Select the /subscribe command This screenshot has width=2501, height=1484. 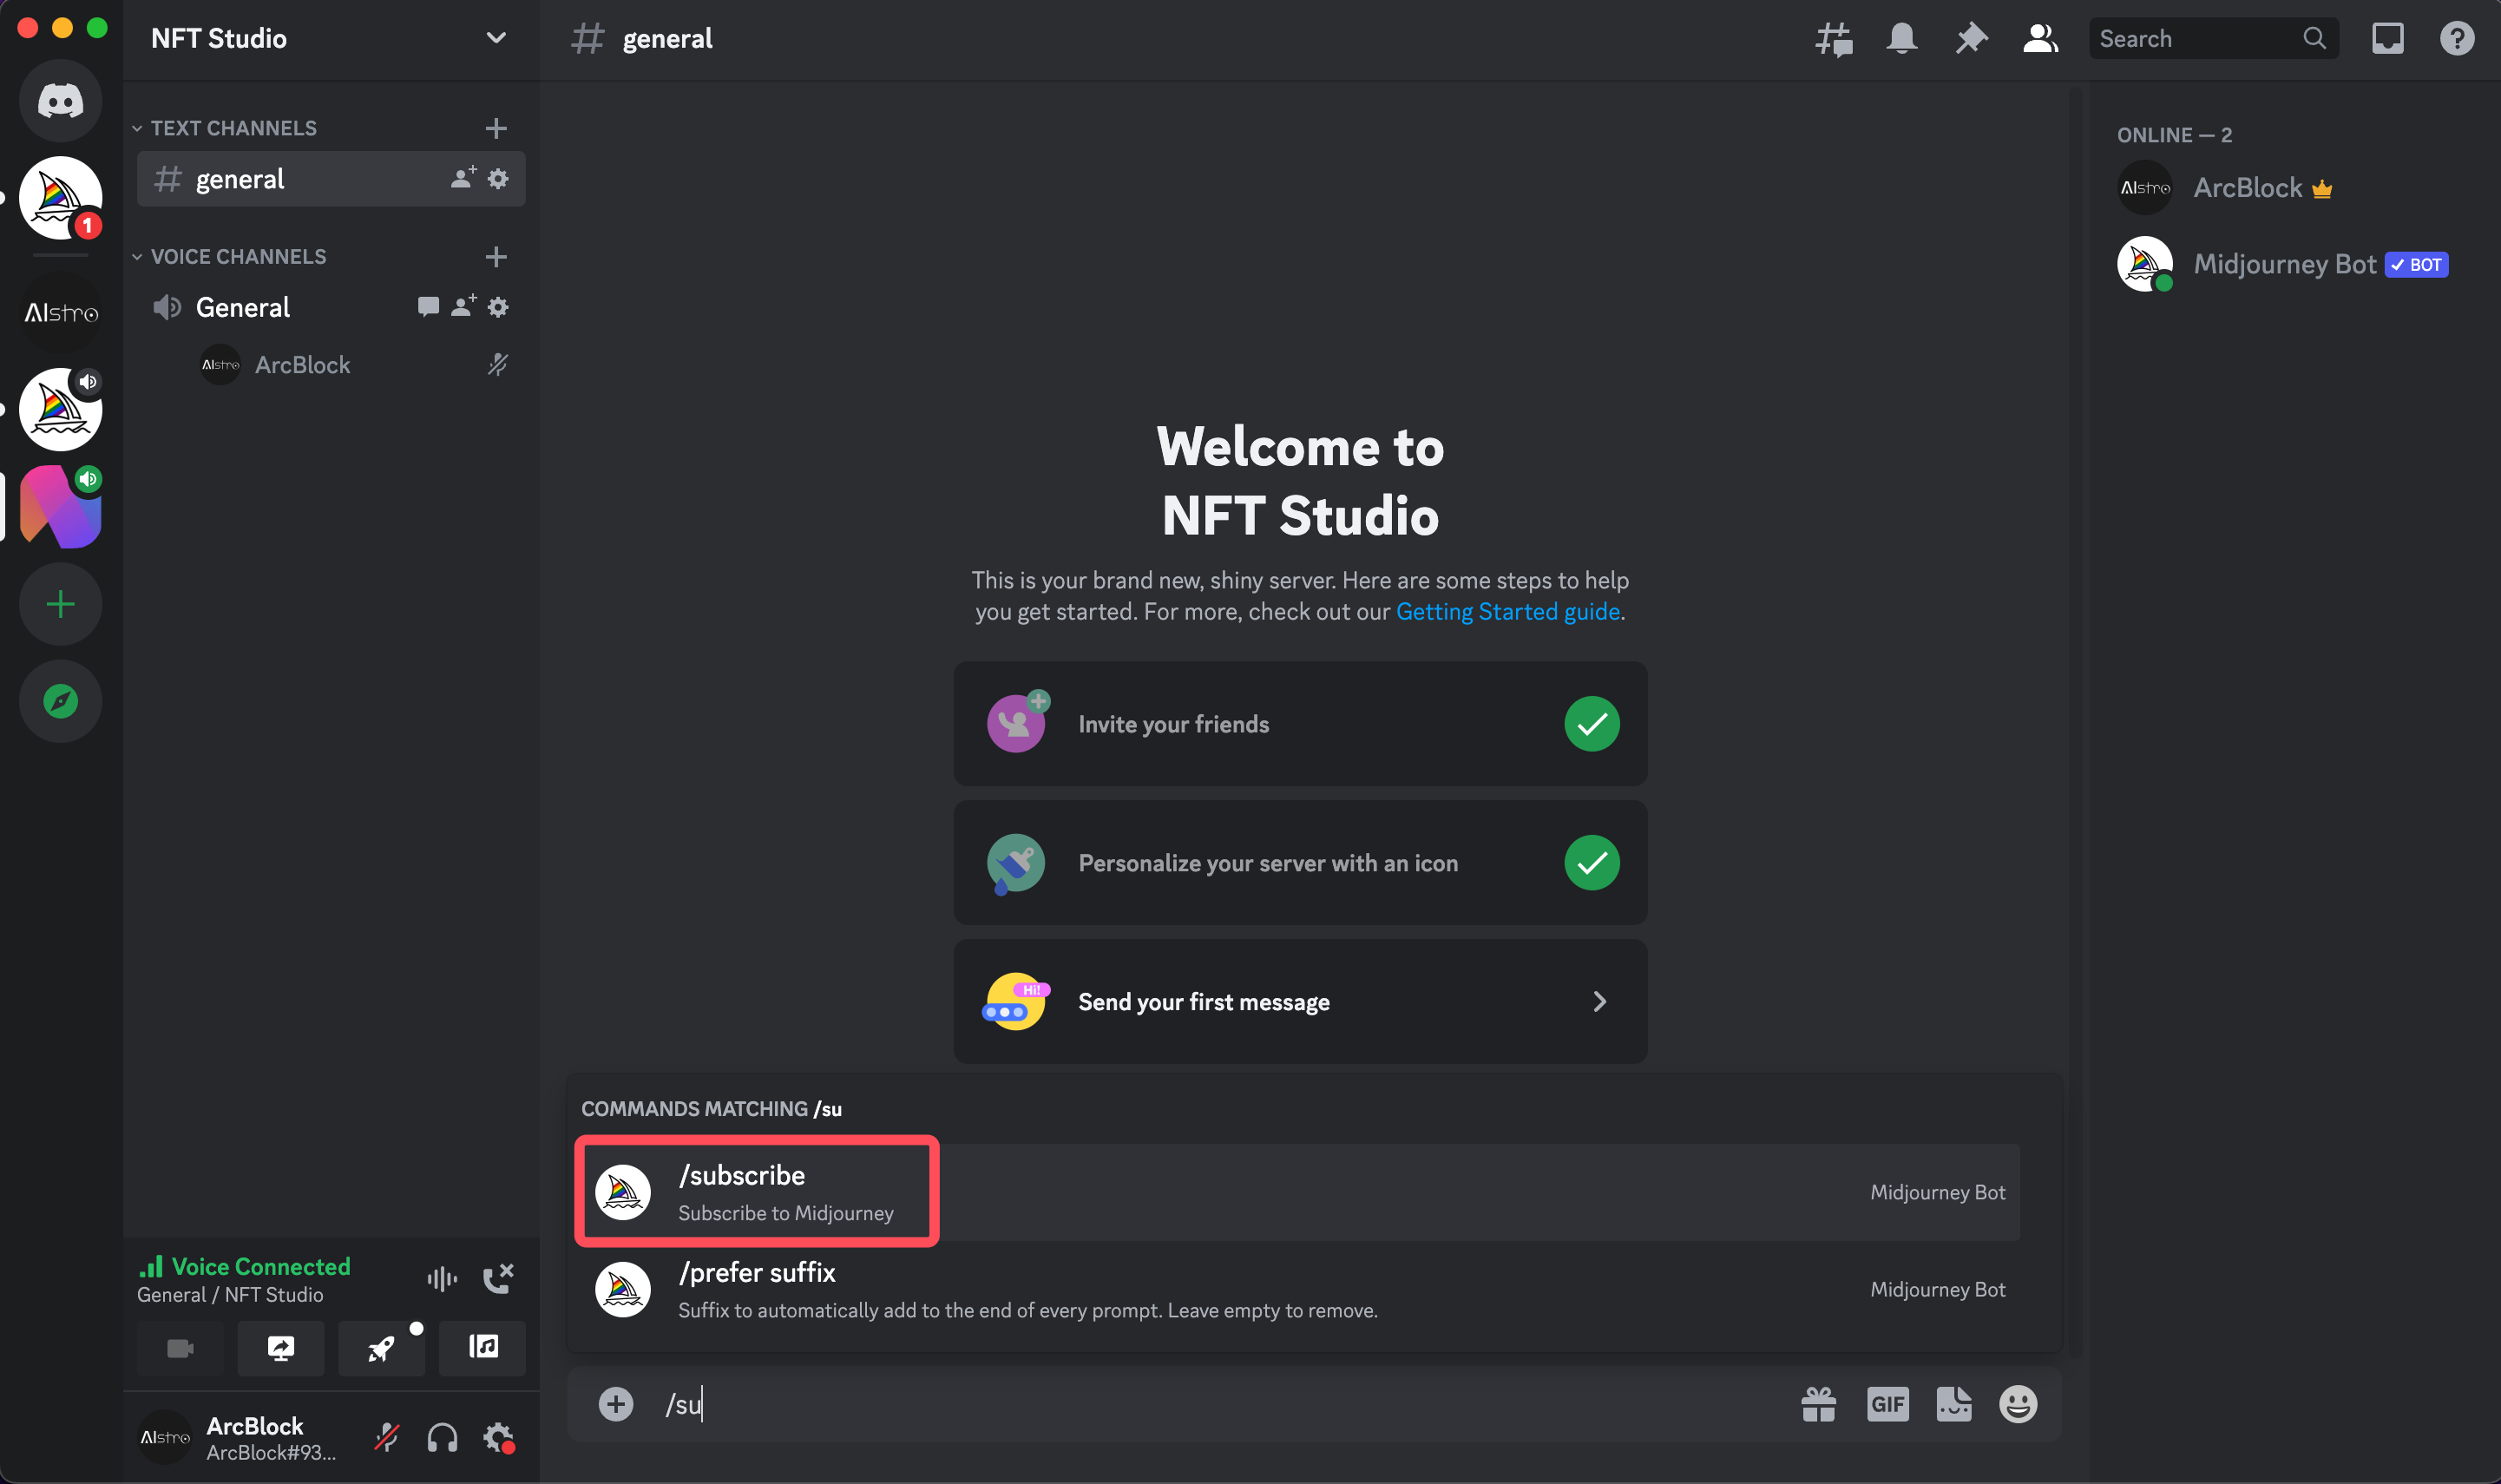pyautogui.click(x=757, y=1191)
